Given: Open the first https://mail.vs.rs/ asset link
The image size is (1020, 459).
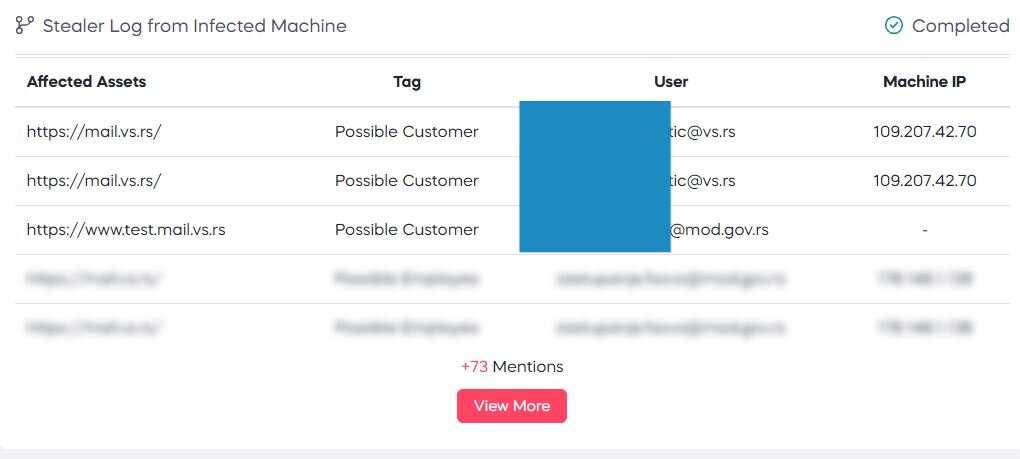Looking at the screenshot, I should (94, 131).
